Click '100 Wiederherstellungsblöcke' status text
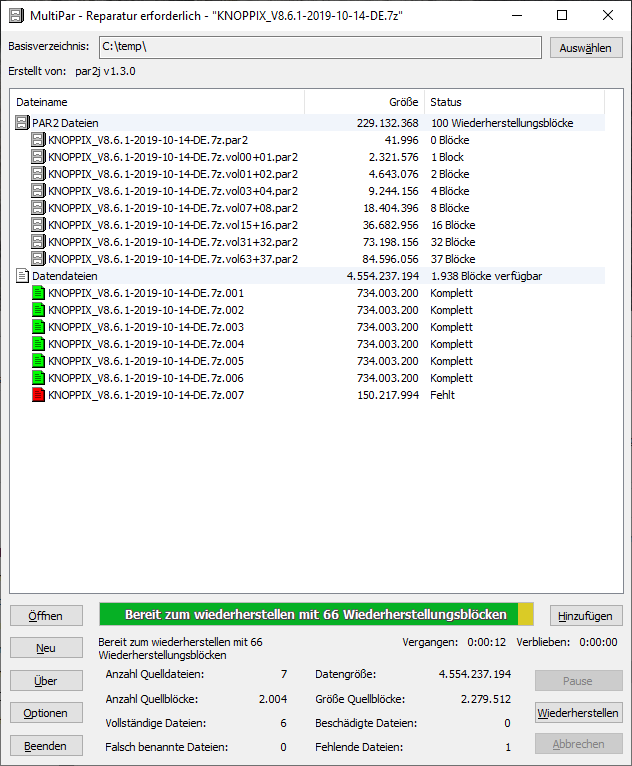 coord(502,123)
